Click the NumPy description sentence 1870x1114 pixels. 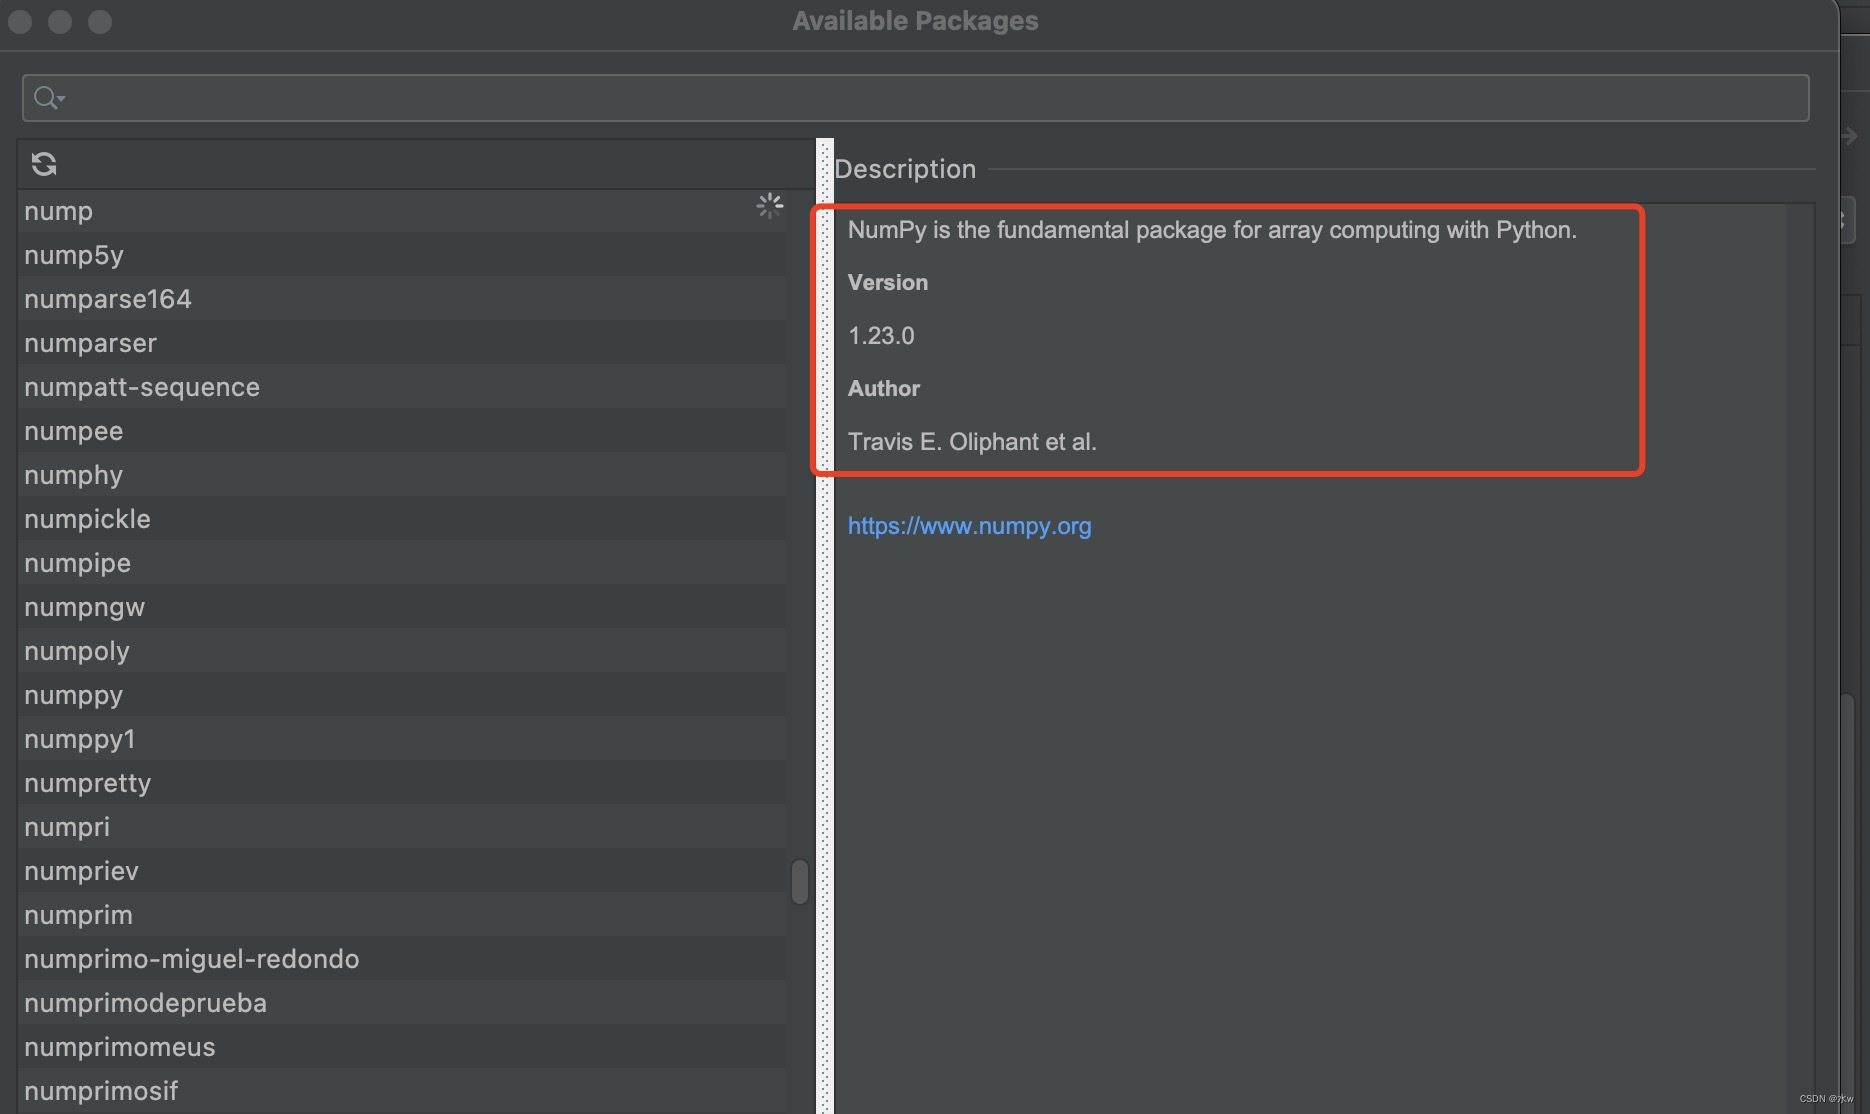[1212, 230]
